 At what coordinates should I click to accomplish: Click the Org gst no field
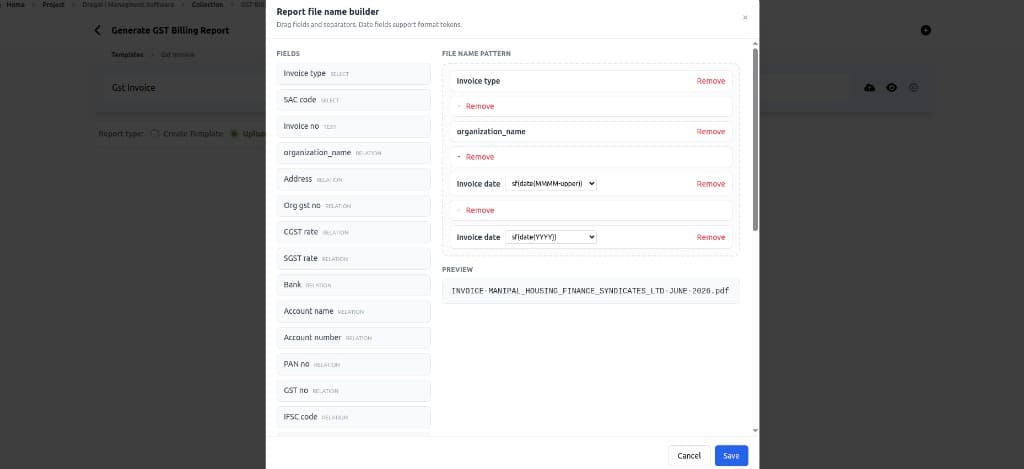pyautogui.click(x=353, y=205)
